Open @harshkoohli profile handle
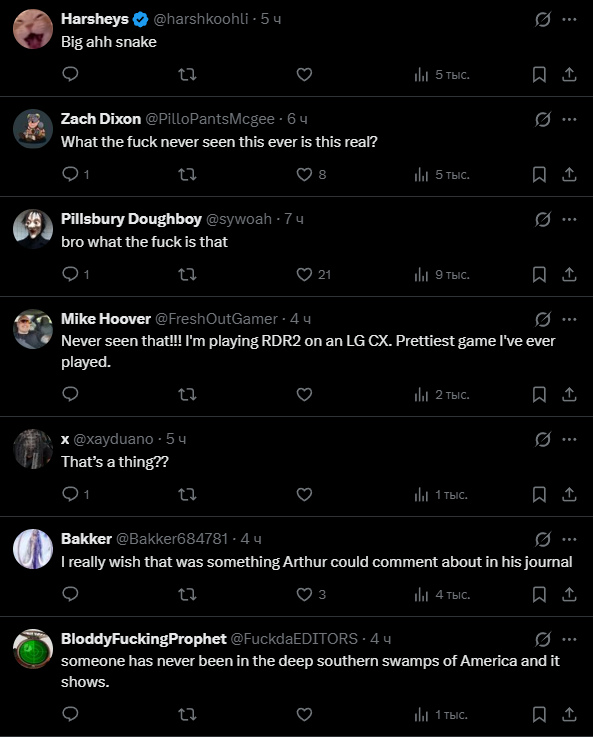 pos(201,19)
